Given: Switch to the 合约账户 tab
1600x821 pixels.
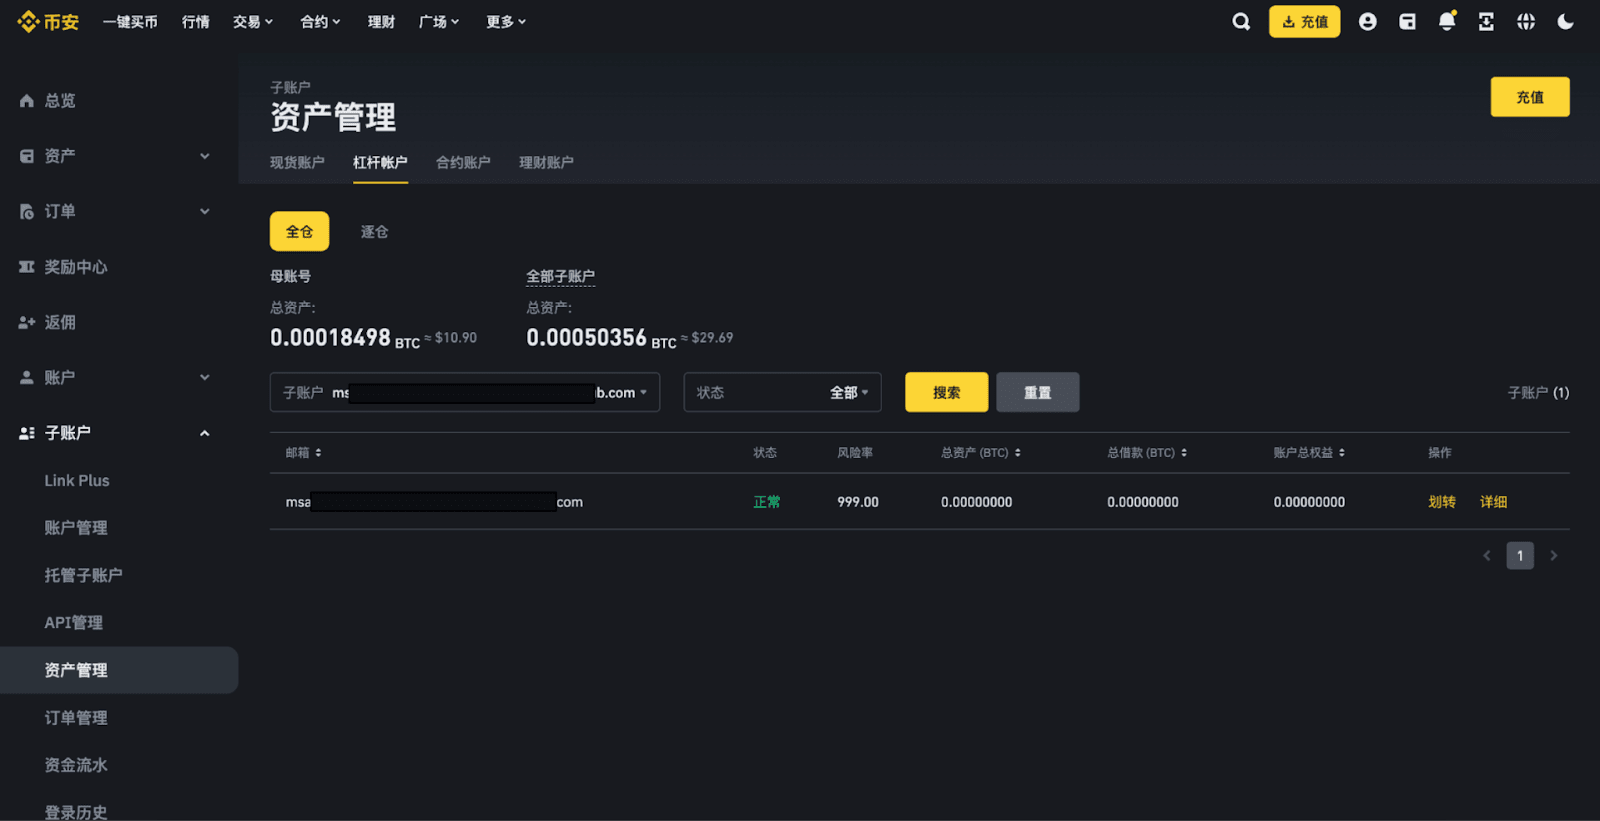Looking at the screenshot, I should click(x=463, y=163).
